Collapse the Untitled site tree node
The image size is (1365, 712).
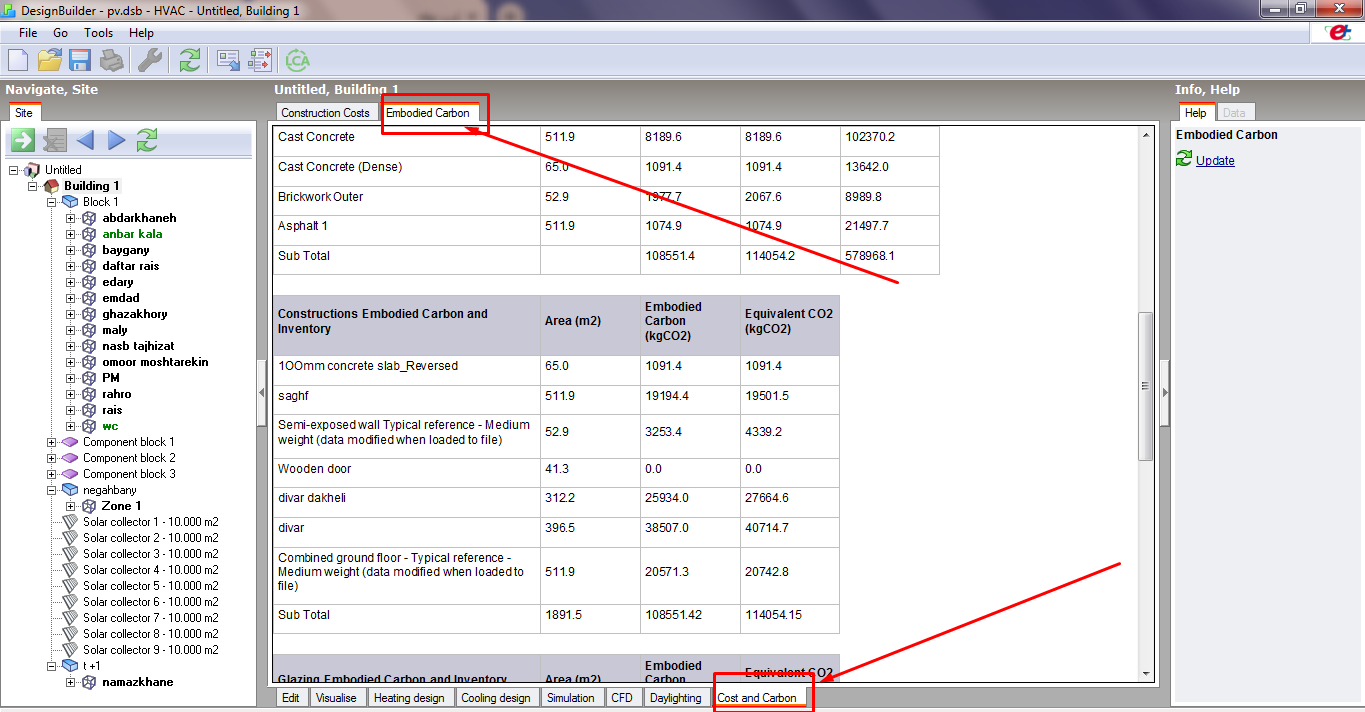(14, 170)
